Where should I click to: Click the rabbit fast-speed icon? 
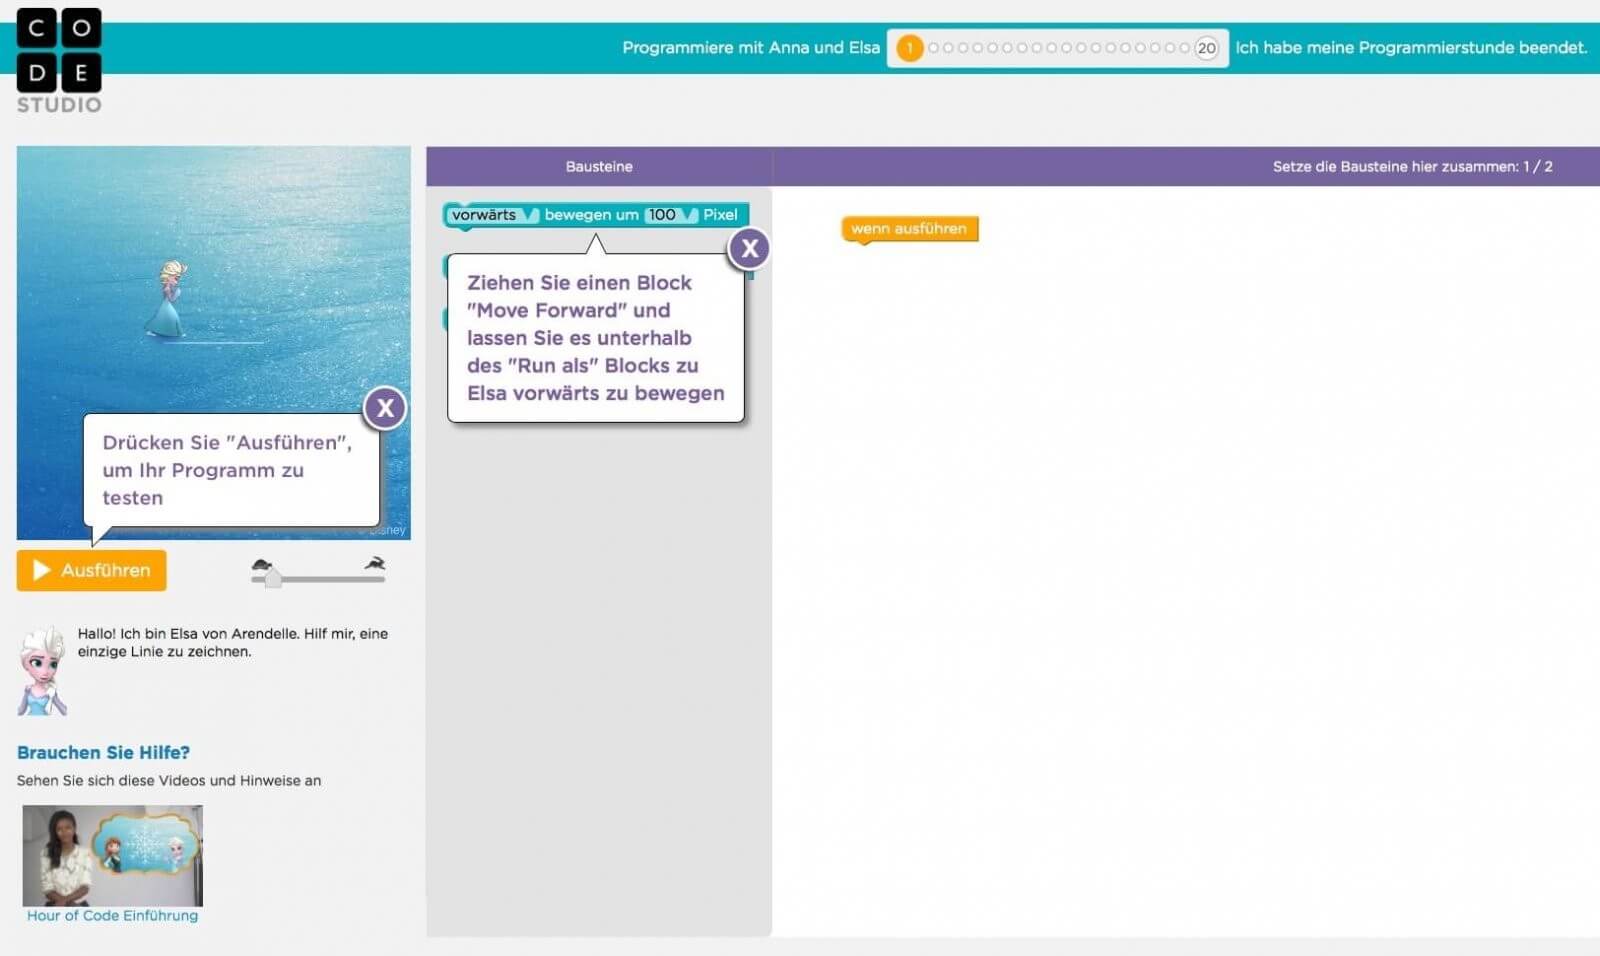375,564
